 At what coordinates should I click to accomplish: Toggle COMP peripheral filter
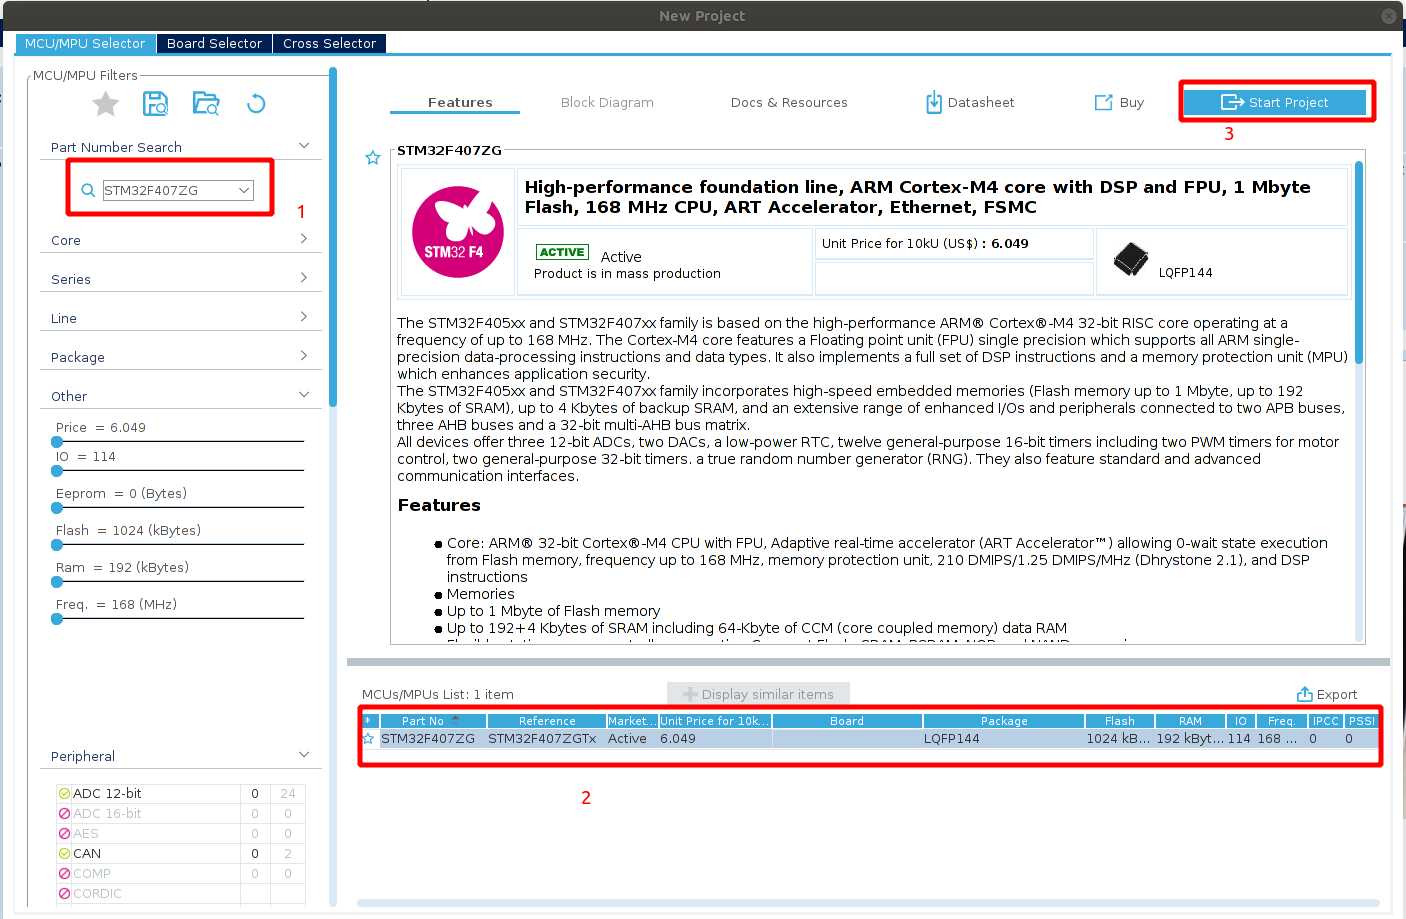click(64, 873)
